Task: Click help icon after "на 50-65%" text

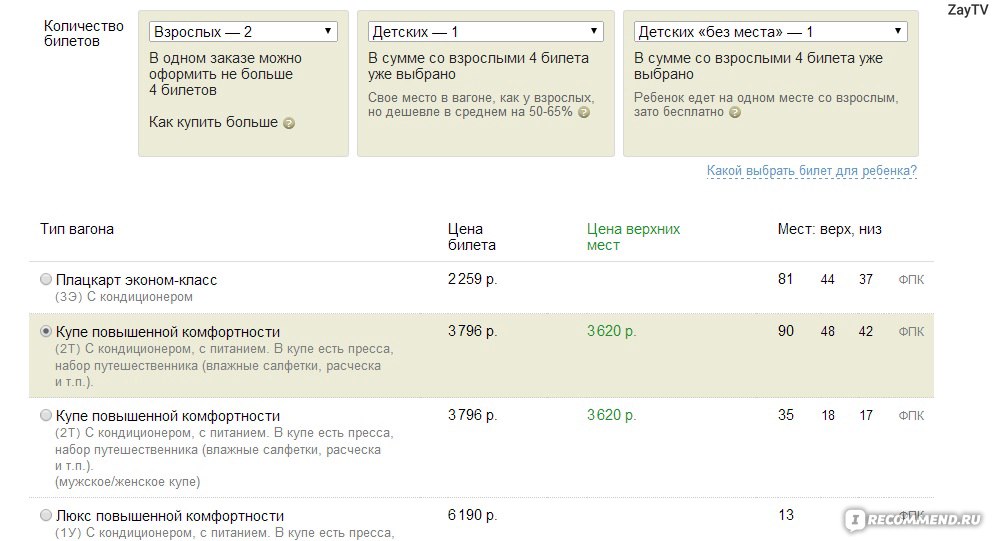Action: [583, 113]
